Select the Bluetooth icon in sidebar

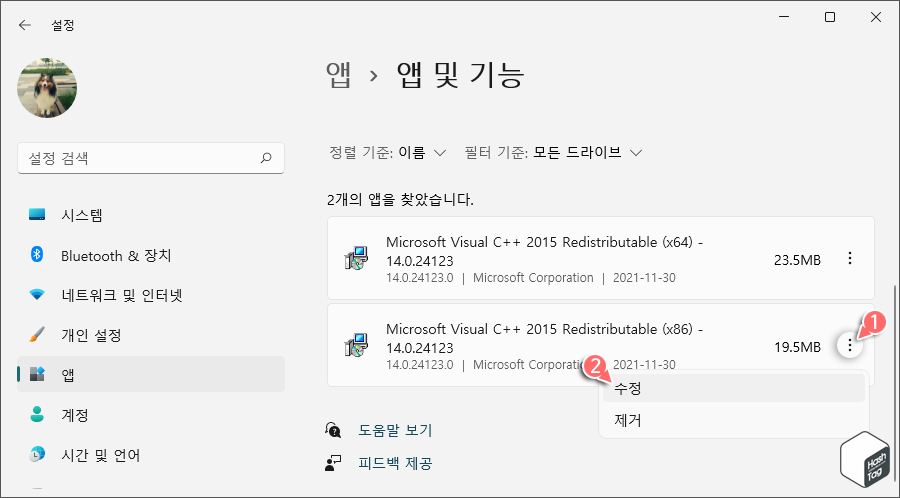37,255
